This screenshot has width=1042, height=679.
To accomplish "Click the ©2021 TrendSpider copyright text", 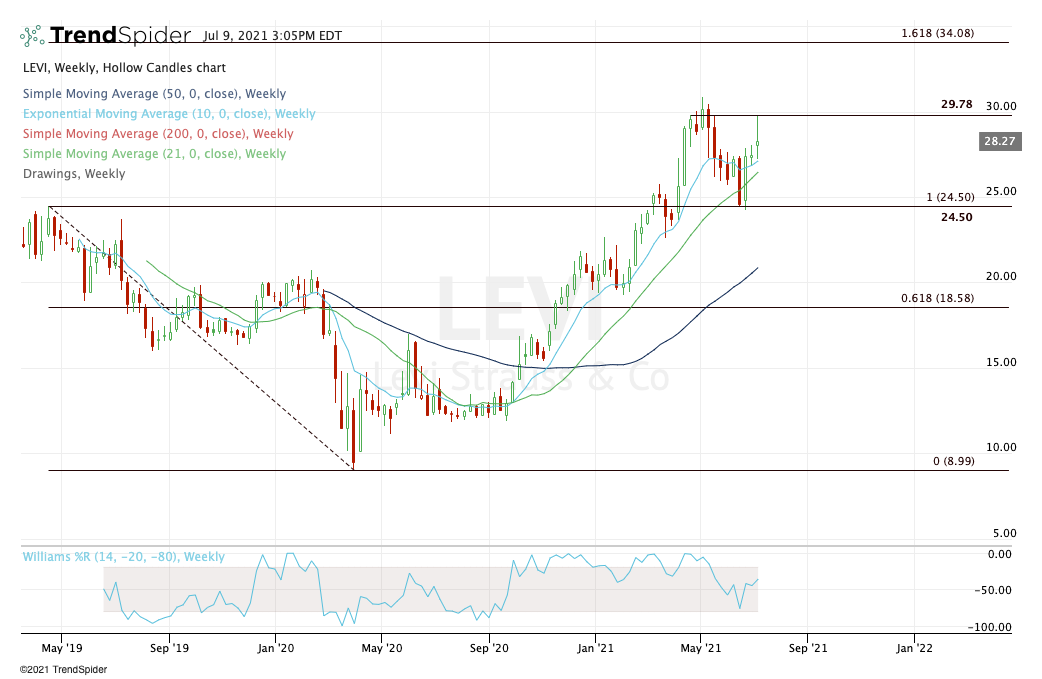I will tap(63, 670).
